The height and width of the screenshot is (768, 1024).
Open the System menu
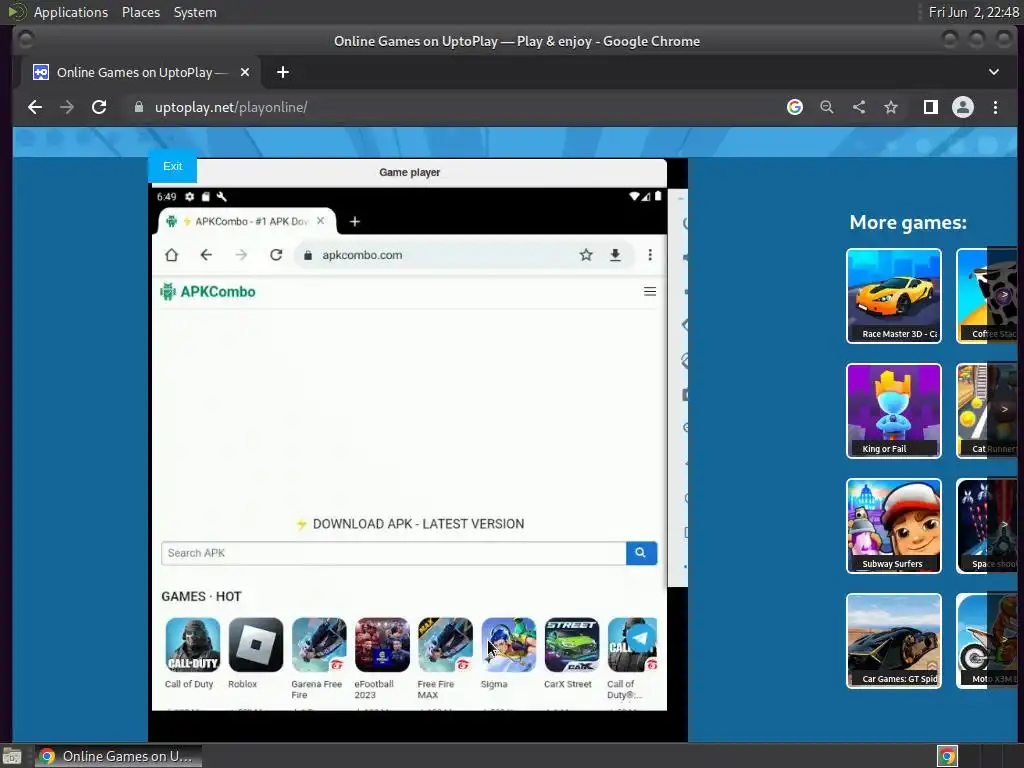195,12
